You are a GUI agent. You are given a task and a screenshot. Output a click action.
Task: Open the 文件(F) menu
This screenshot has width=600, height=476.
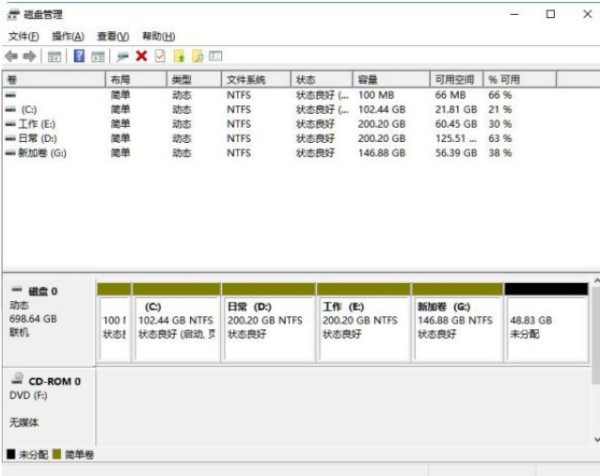[23, 36]
